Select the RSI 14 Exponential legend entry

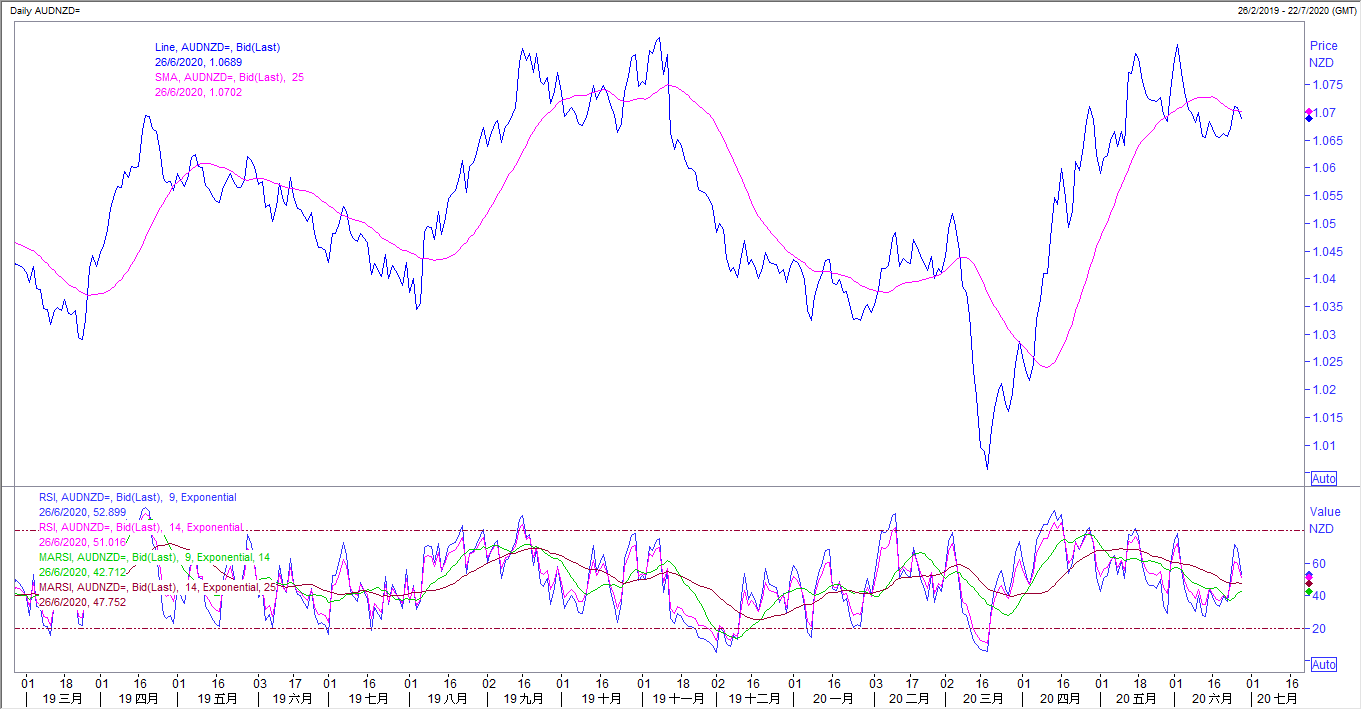(141, 527)
